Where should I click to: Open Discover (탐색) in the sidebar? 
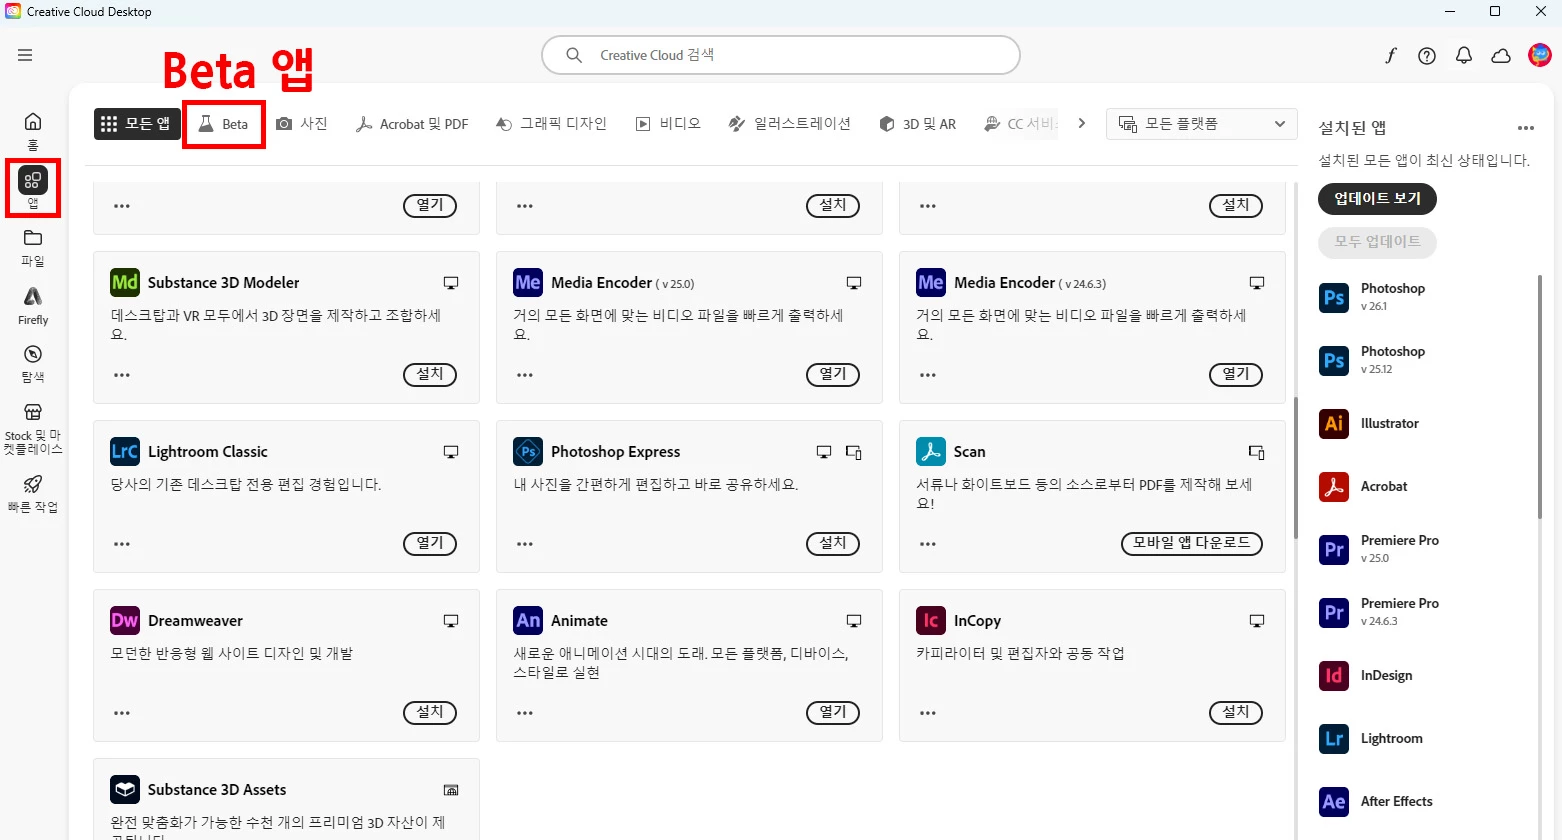coord(33,364)
